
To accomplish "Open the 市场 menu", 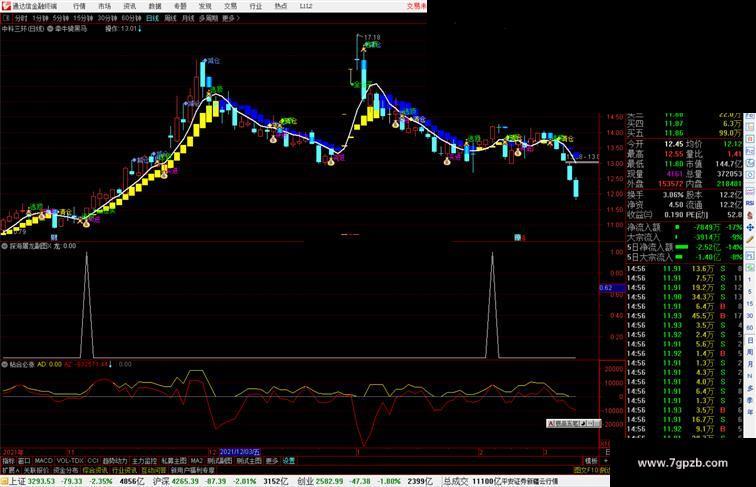I will coord(104,6).
